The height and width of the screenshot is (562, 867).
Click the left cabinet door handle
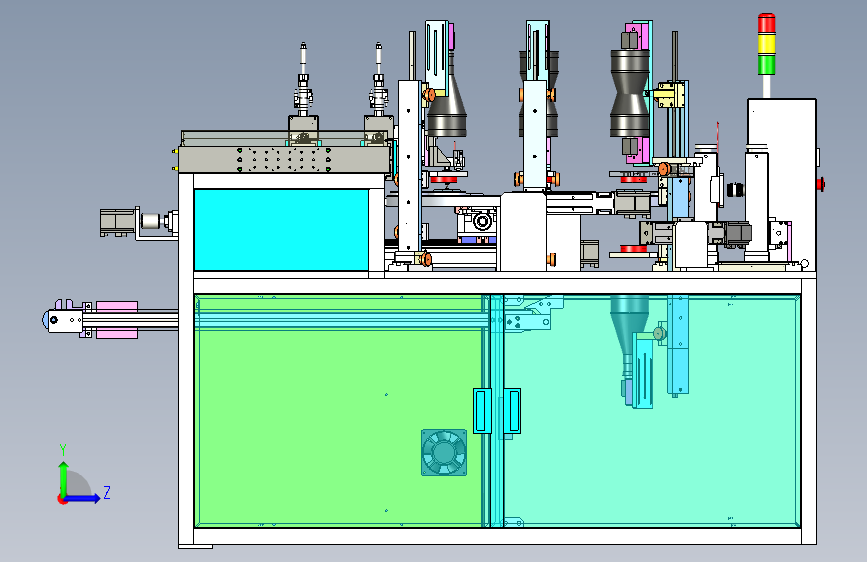coord(482,410)
